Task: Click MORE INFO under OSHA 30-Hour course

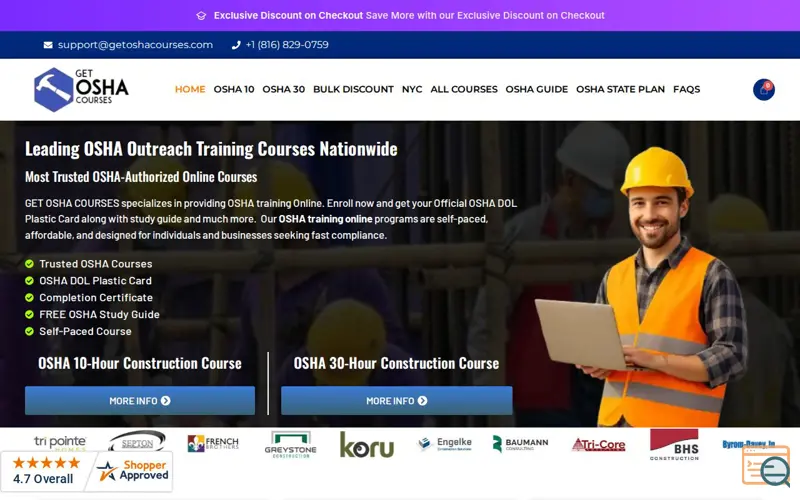Action: pyautogui.click(x=396, y=401)
